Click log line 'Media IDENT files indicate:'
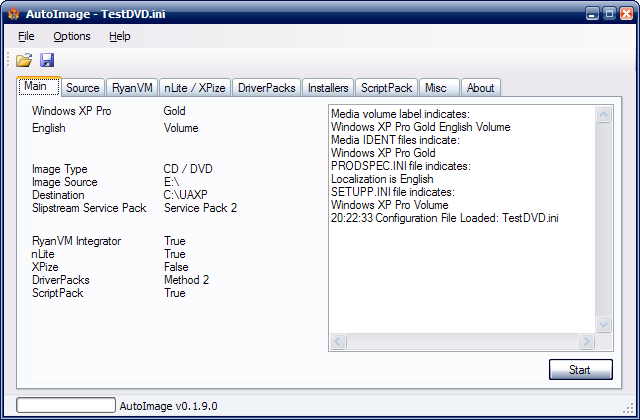The image size is (640, 420). pos(396,140)
